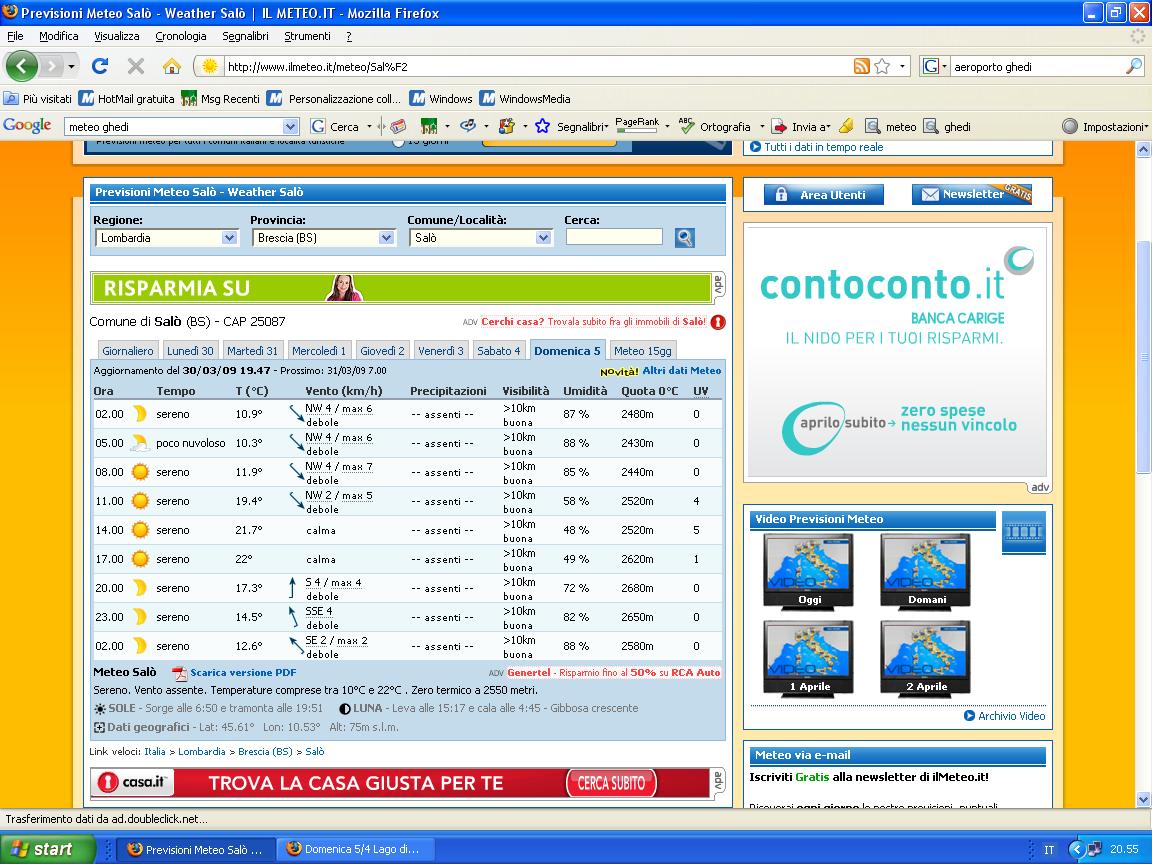Open the Windows bookmark
Screen dimensions: 1152x864
[x=442, y=98]
